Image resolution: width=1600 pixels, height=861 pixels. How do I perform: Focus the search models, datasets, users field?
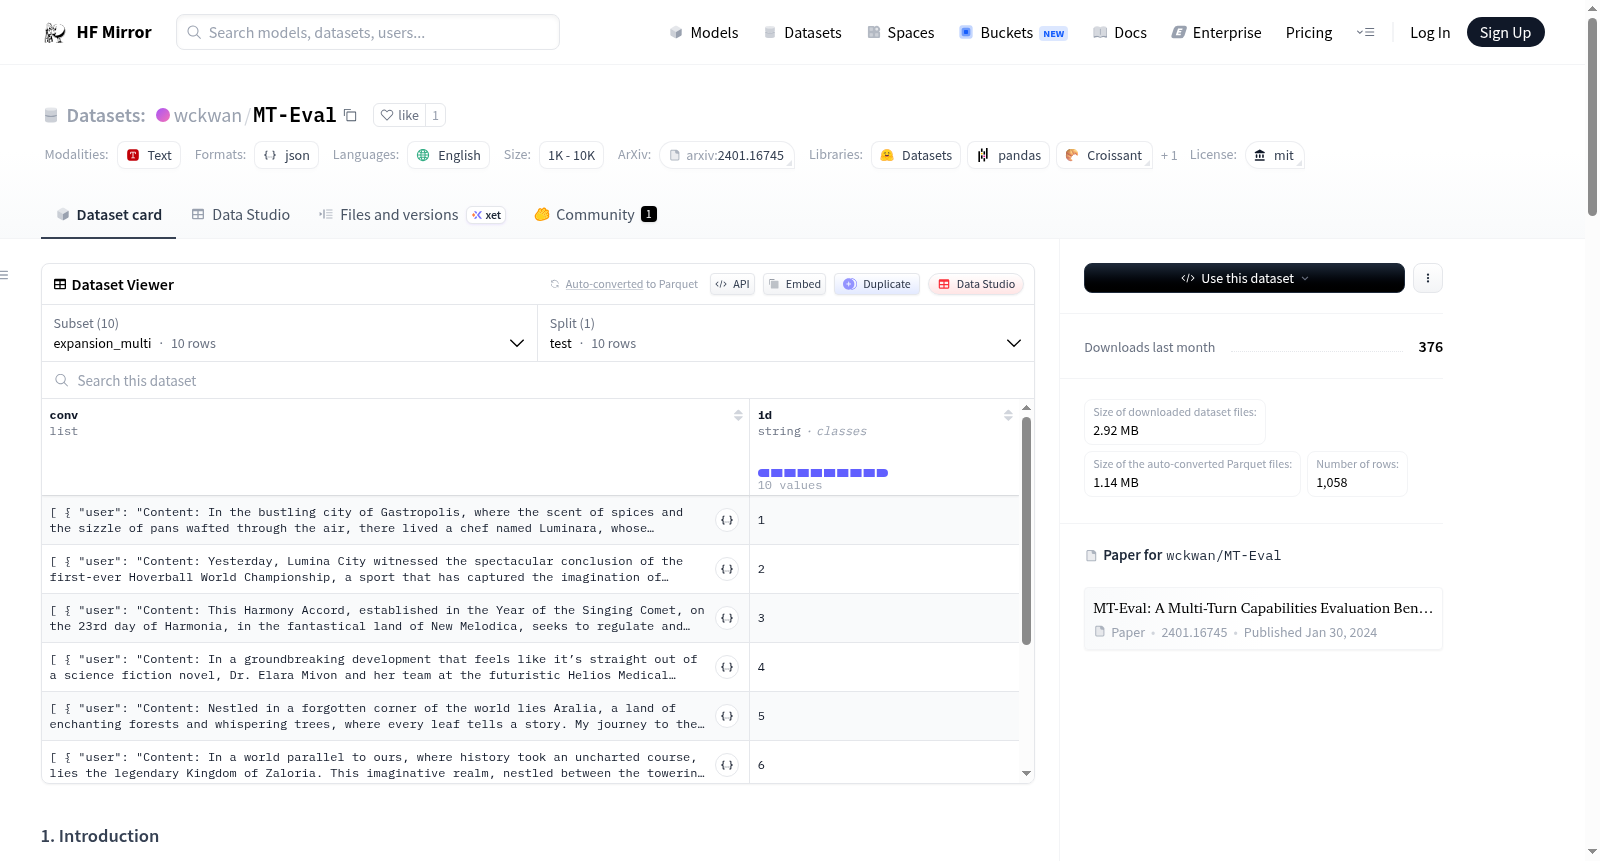pyautogui.click(x=368, y=32)
